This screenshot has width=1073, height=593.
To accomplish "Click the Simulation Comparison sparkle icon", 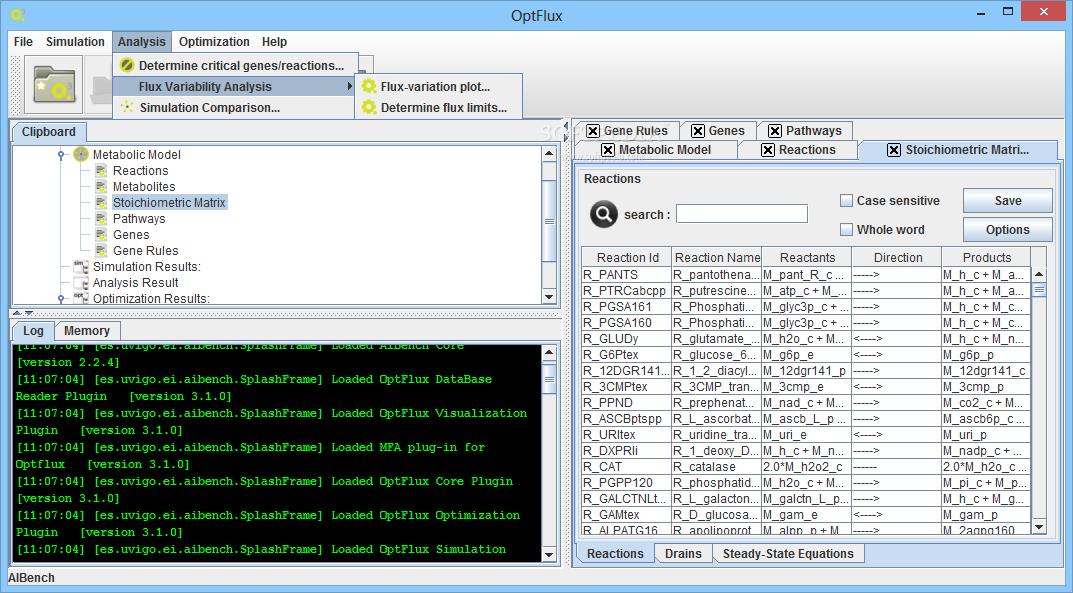I will point(127,107).
